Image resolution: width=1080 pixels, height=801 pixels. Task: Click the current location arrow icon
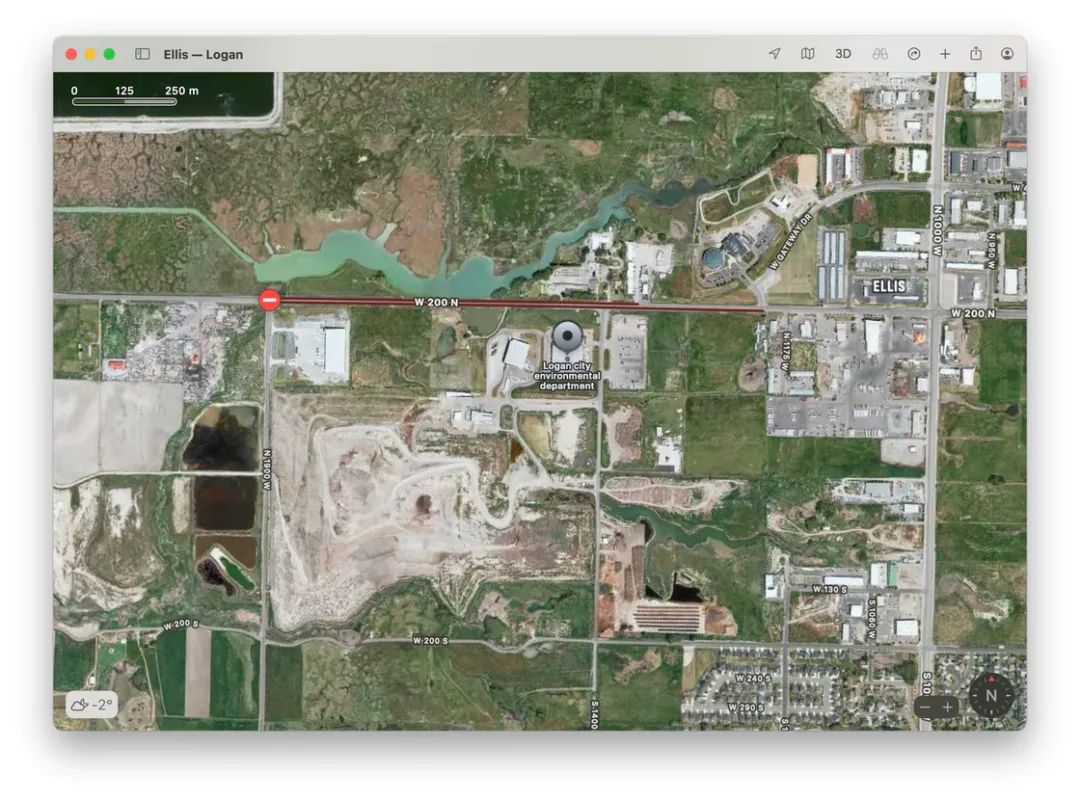(x=775, y=54)
